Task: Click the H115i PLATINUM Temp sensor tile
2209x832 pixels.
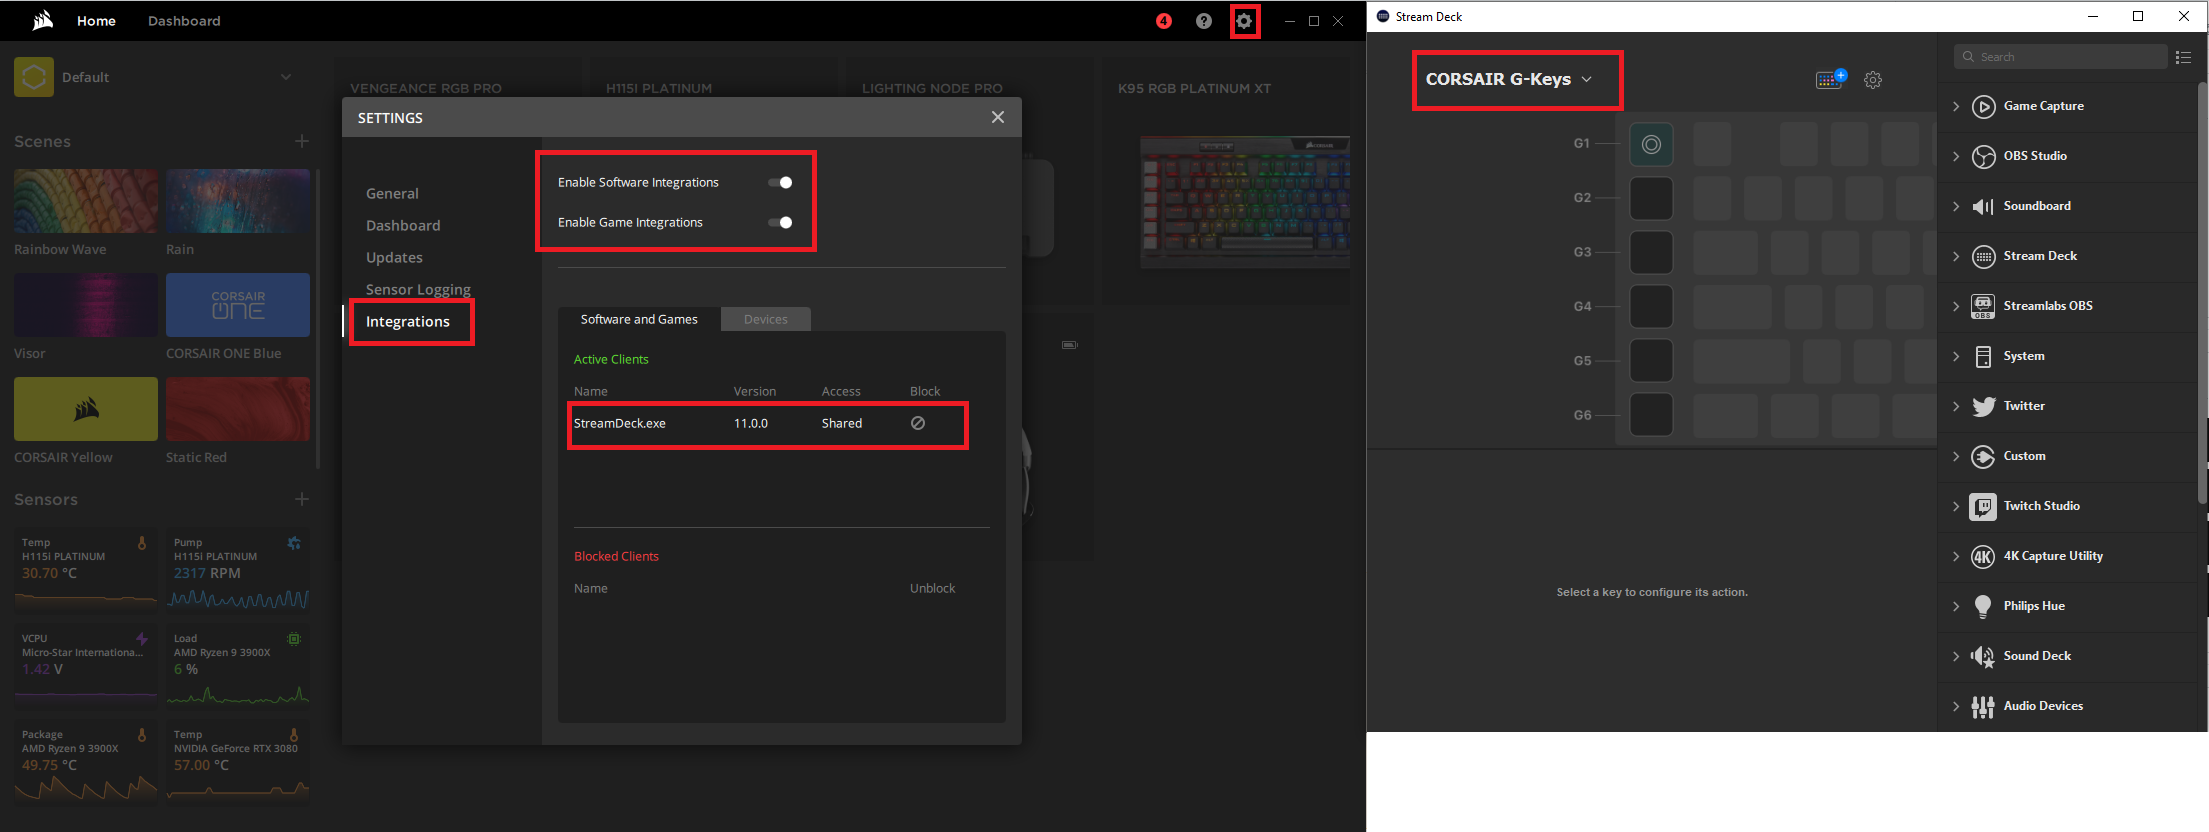Action: [x=86, y=570]
